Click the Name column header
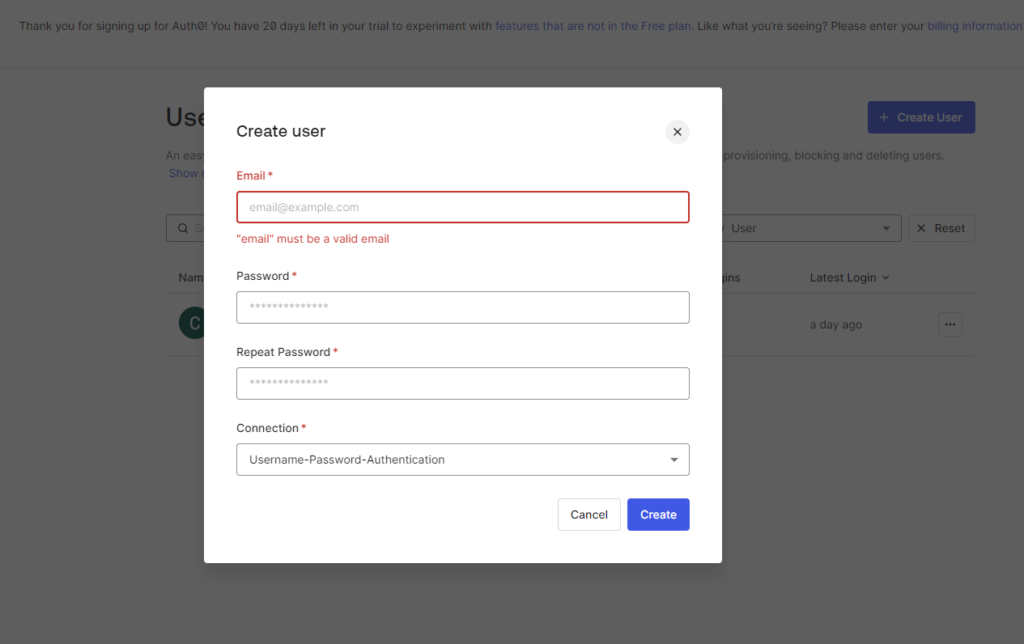This screenshot has width=1024, height=644. pyautogui.click(x=190, y=278)
